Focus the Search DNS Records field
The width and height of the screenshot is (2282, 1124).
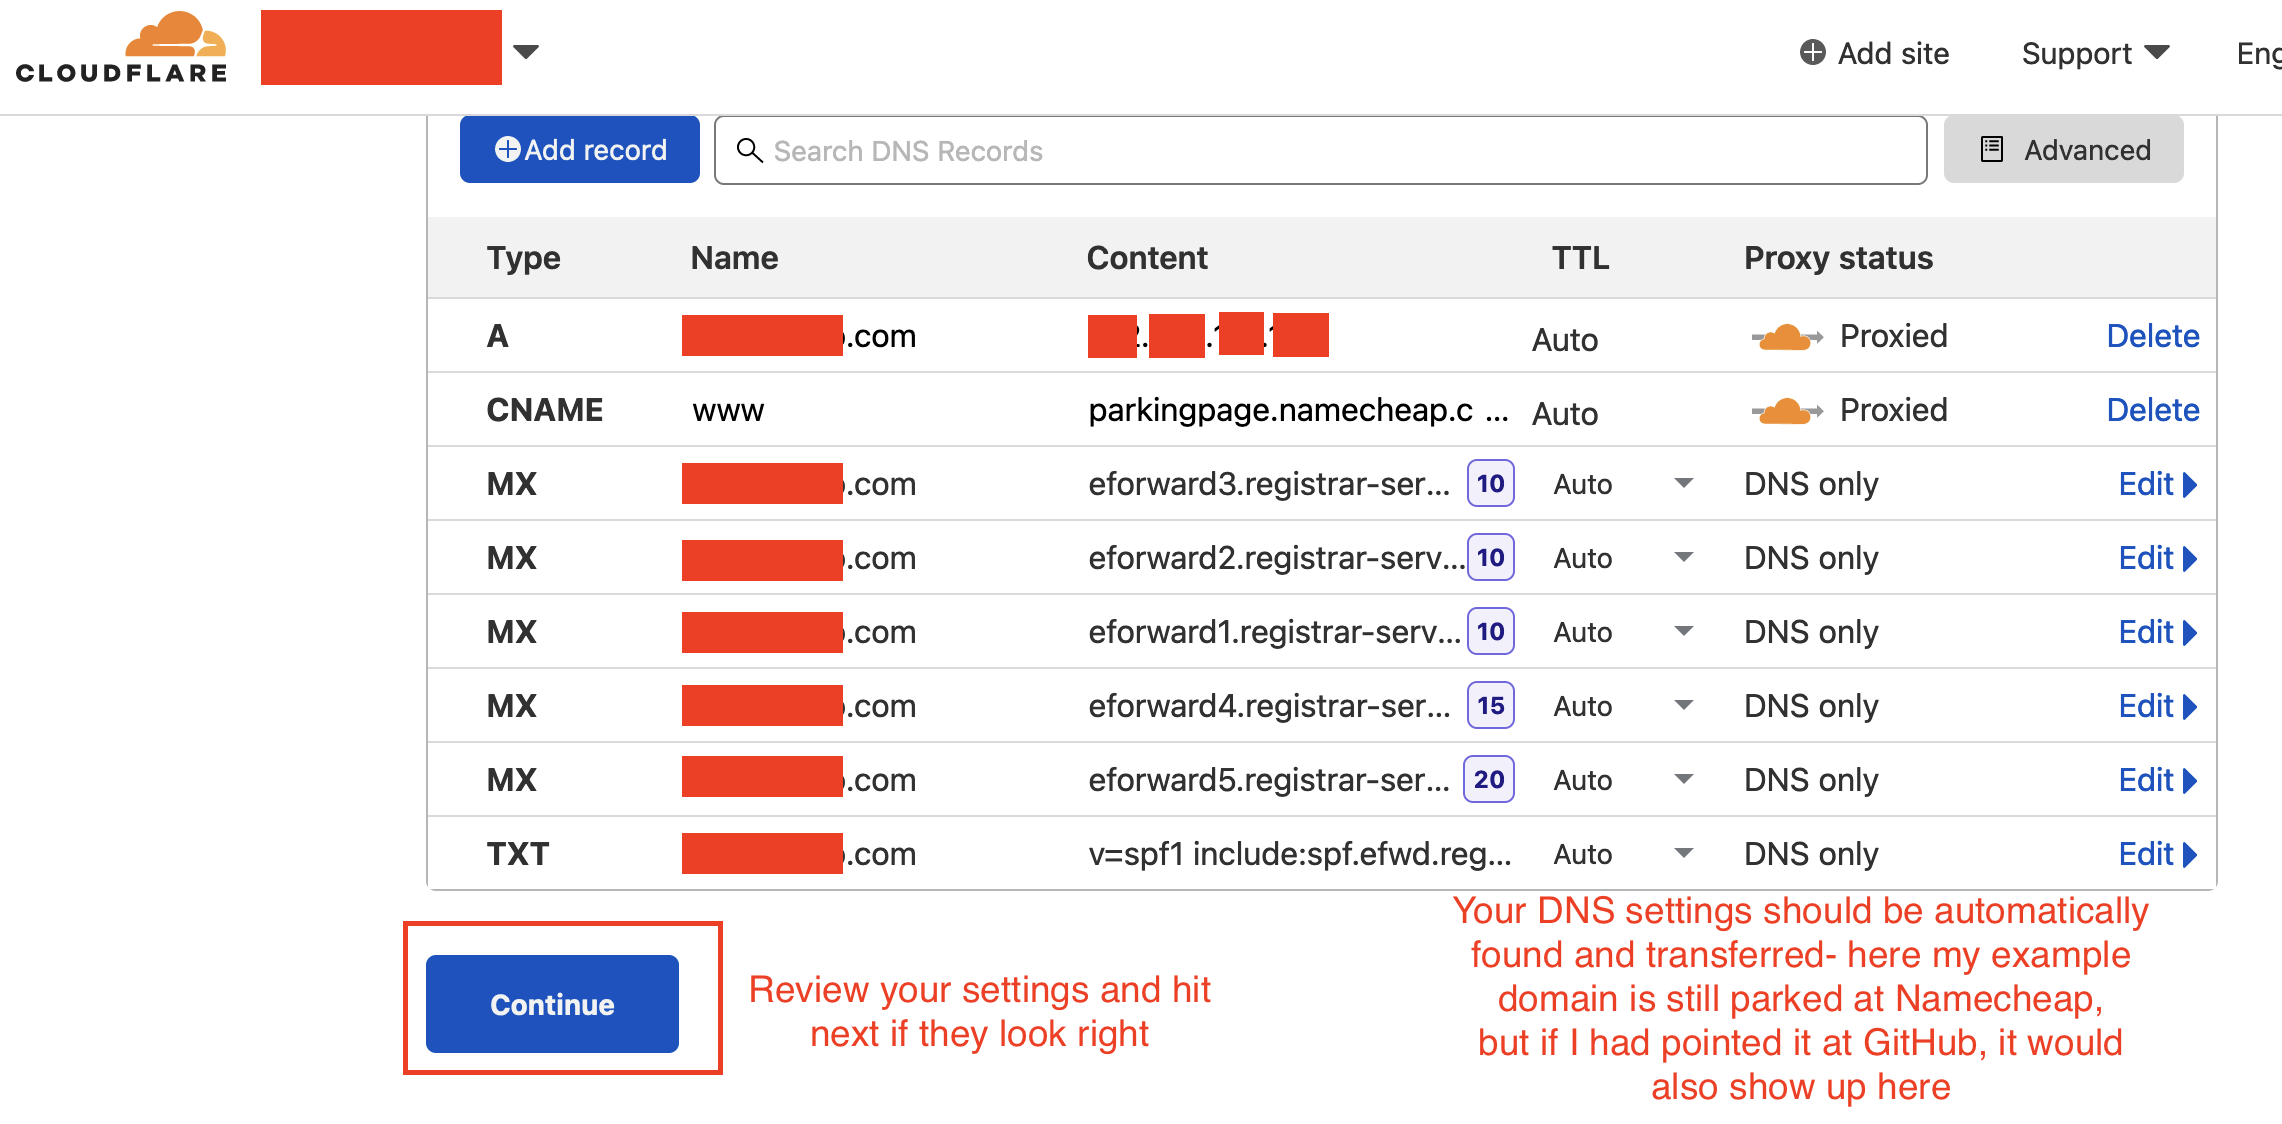point(1320,150)
